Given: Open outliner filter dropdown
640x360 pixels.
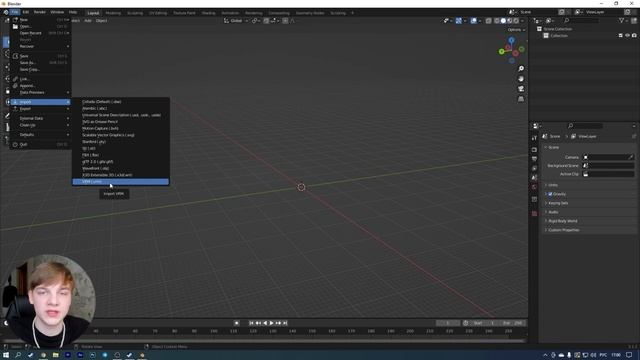Looking at the screenshot, I should click(623, 20).
